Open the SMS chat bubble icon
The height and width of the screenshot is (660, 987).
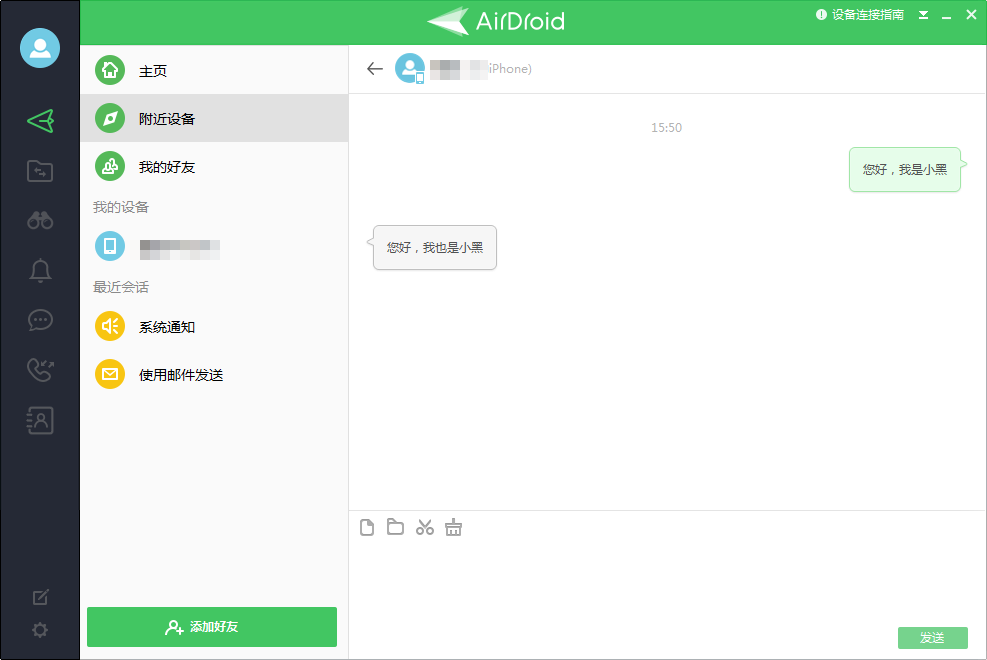coord(40,320)
